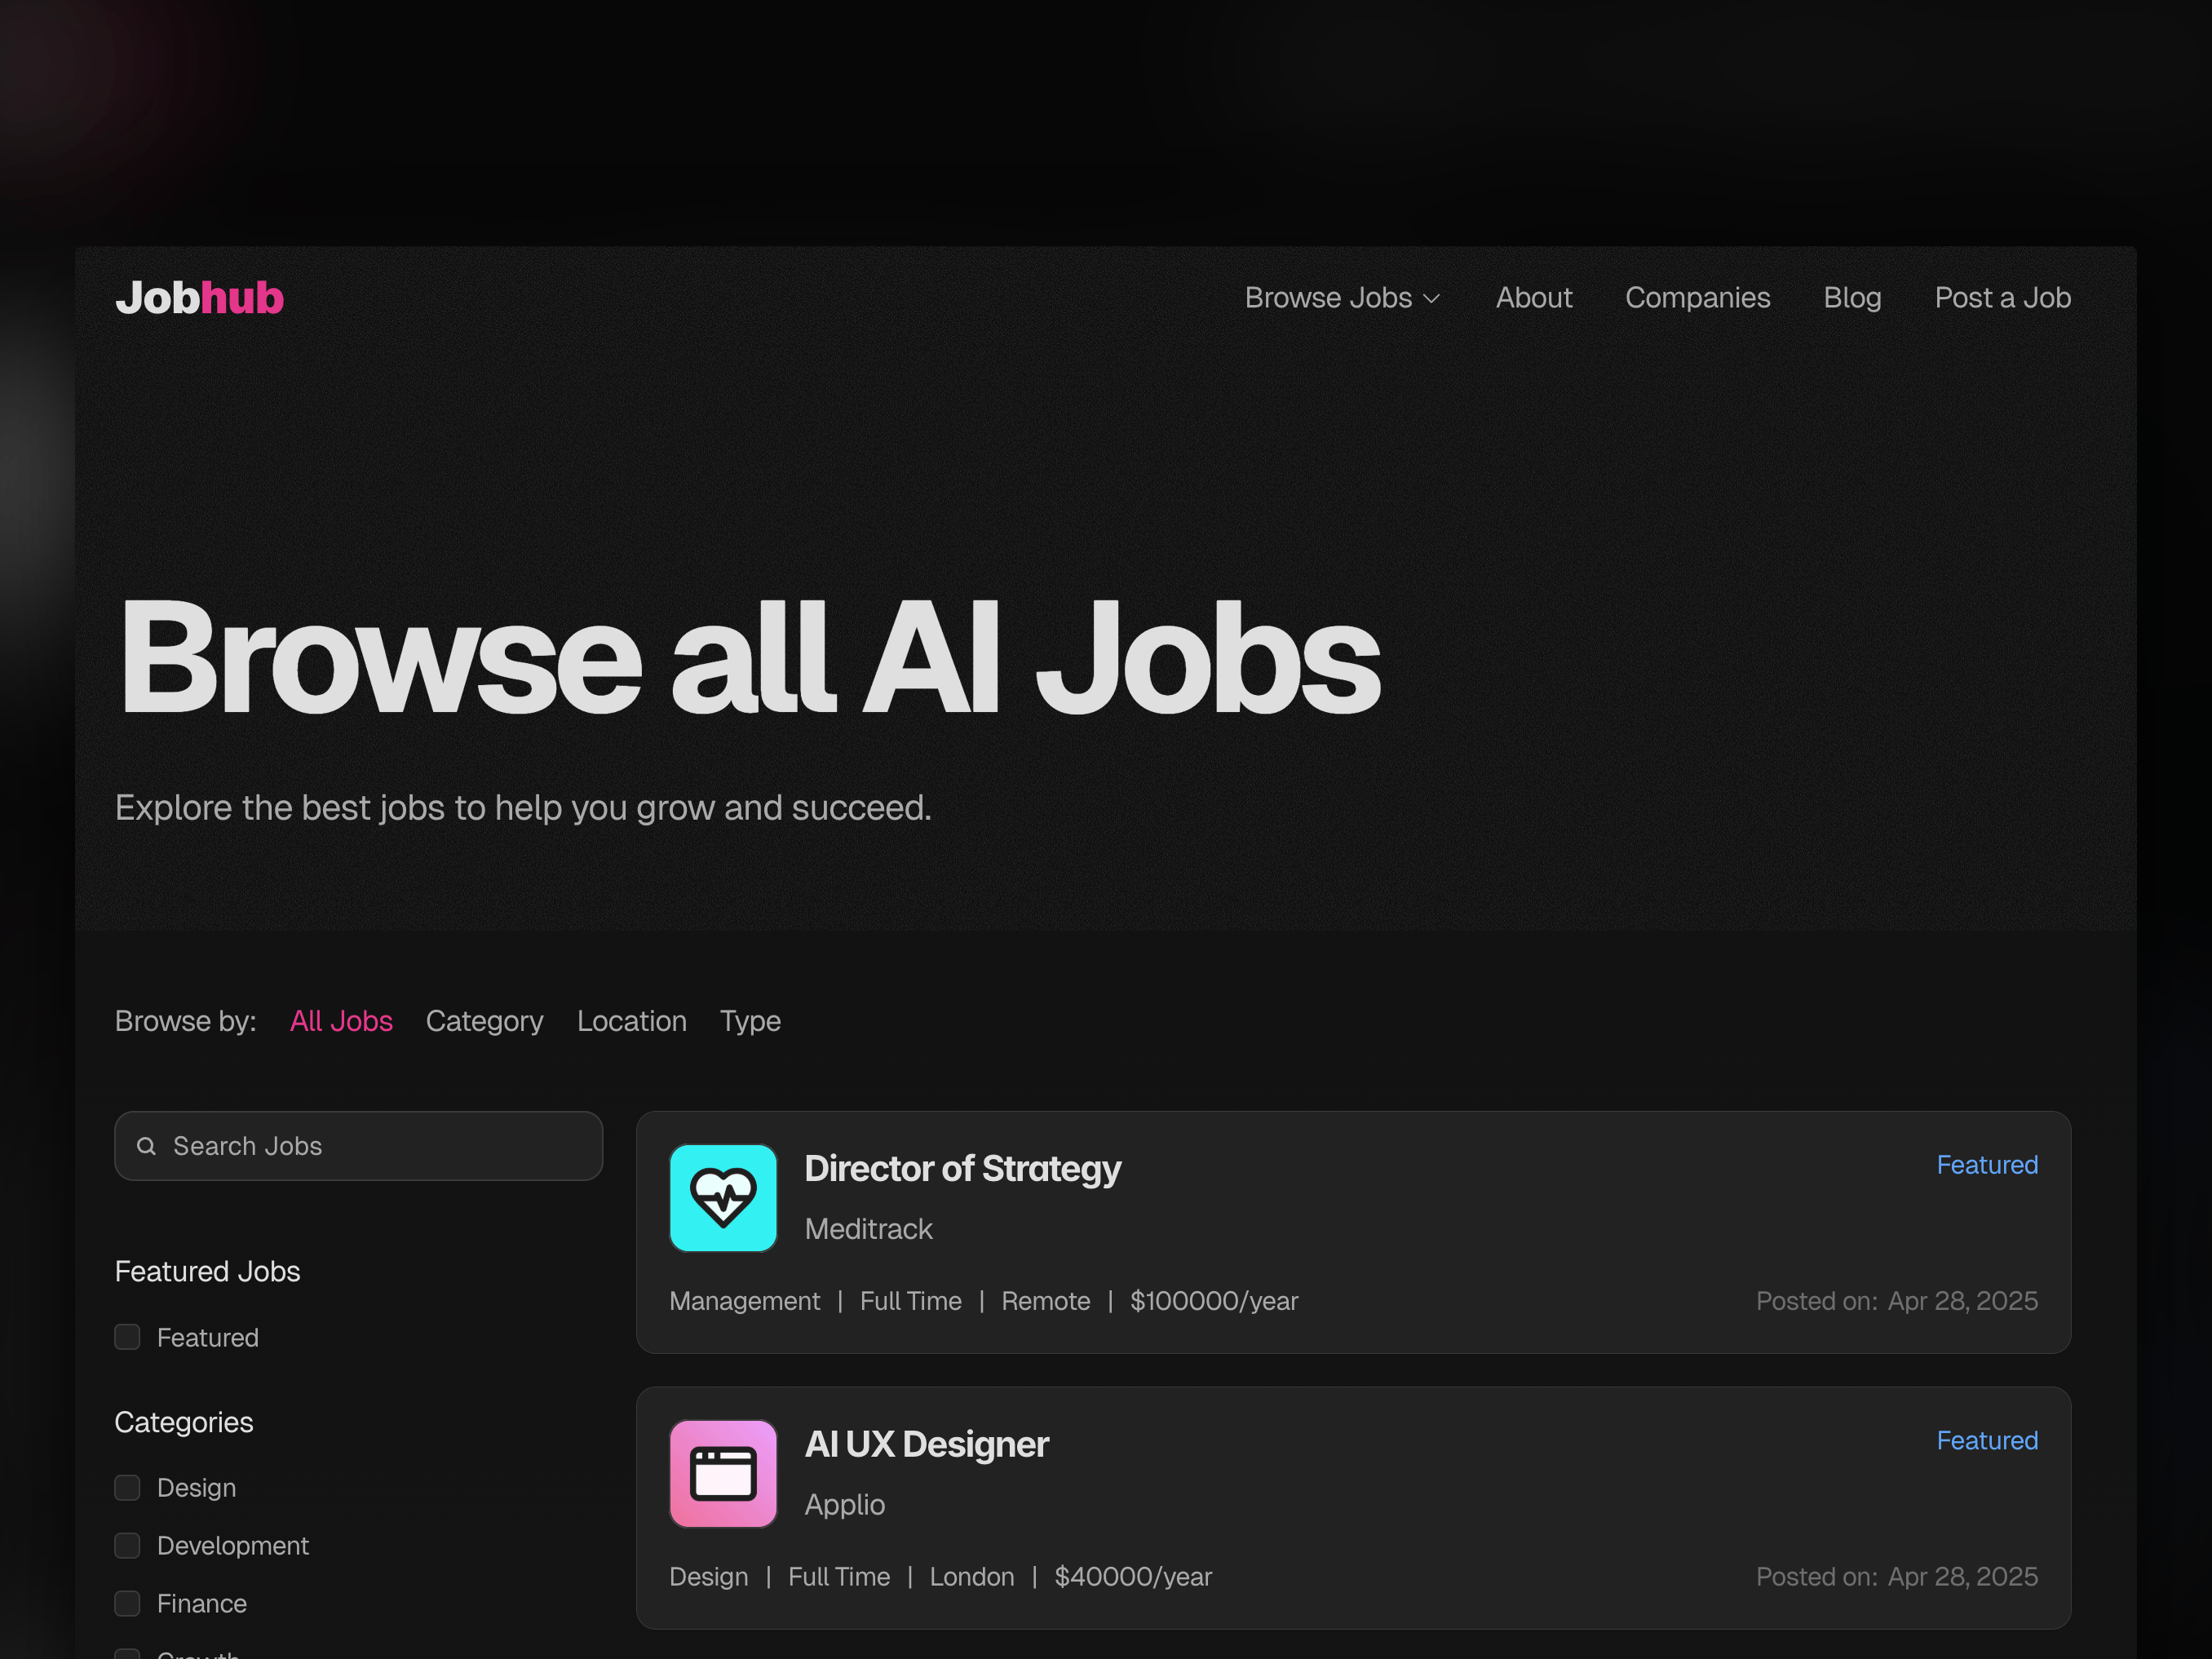Focus the Search Jobs input field
2212x1659 pixels.
pyautogui.click(x=359, y=1146)
